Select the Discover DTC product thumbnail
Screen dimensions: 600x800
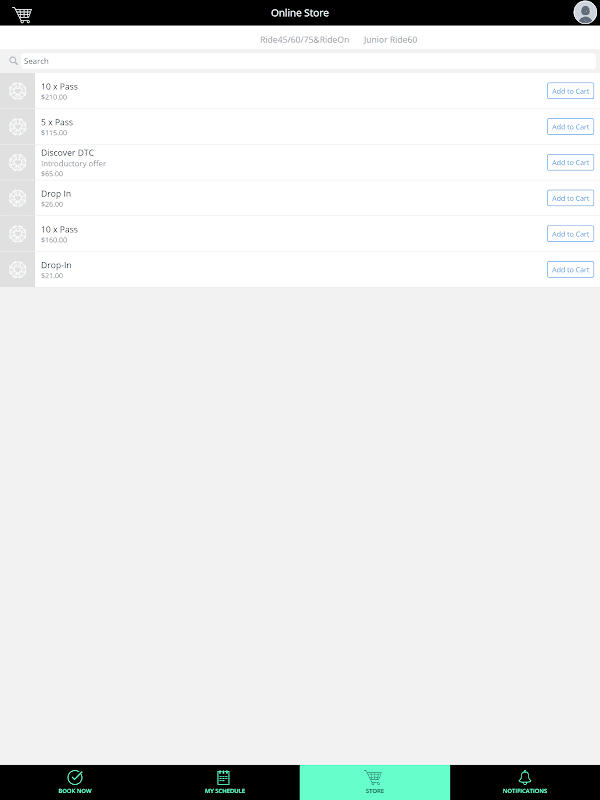pyautogui.click(x=17, y=162)
